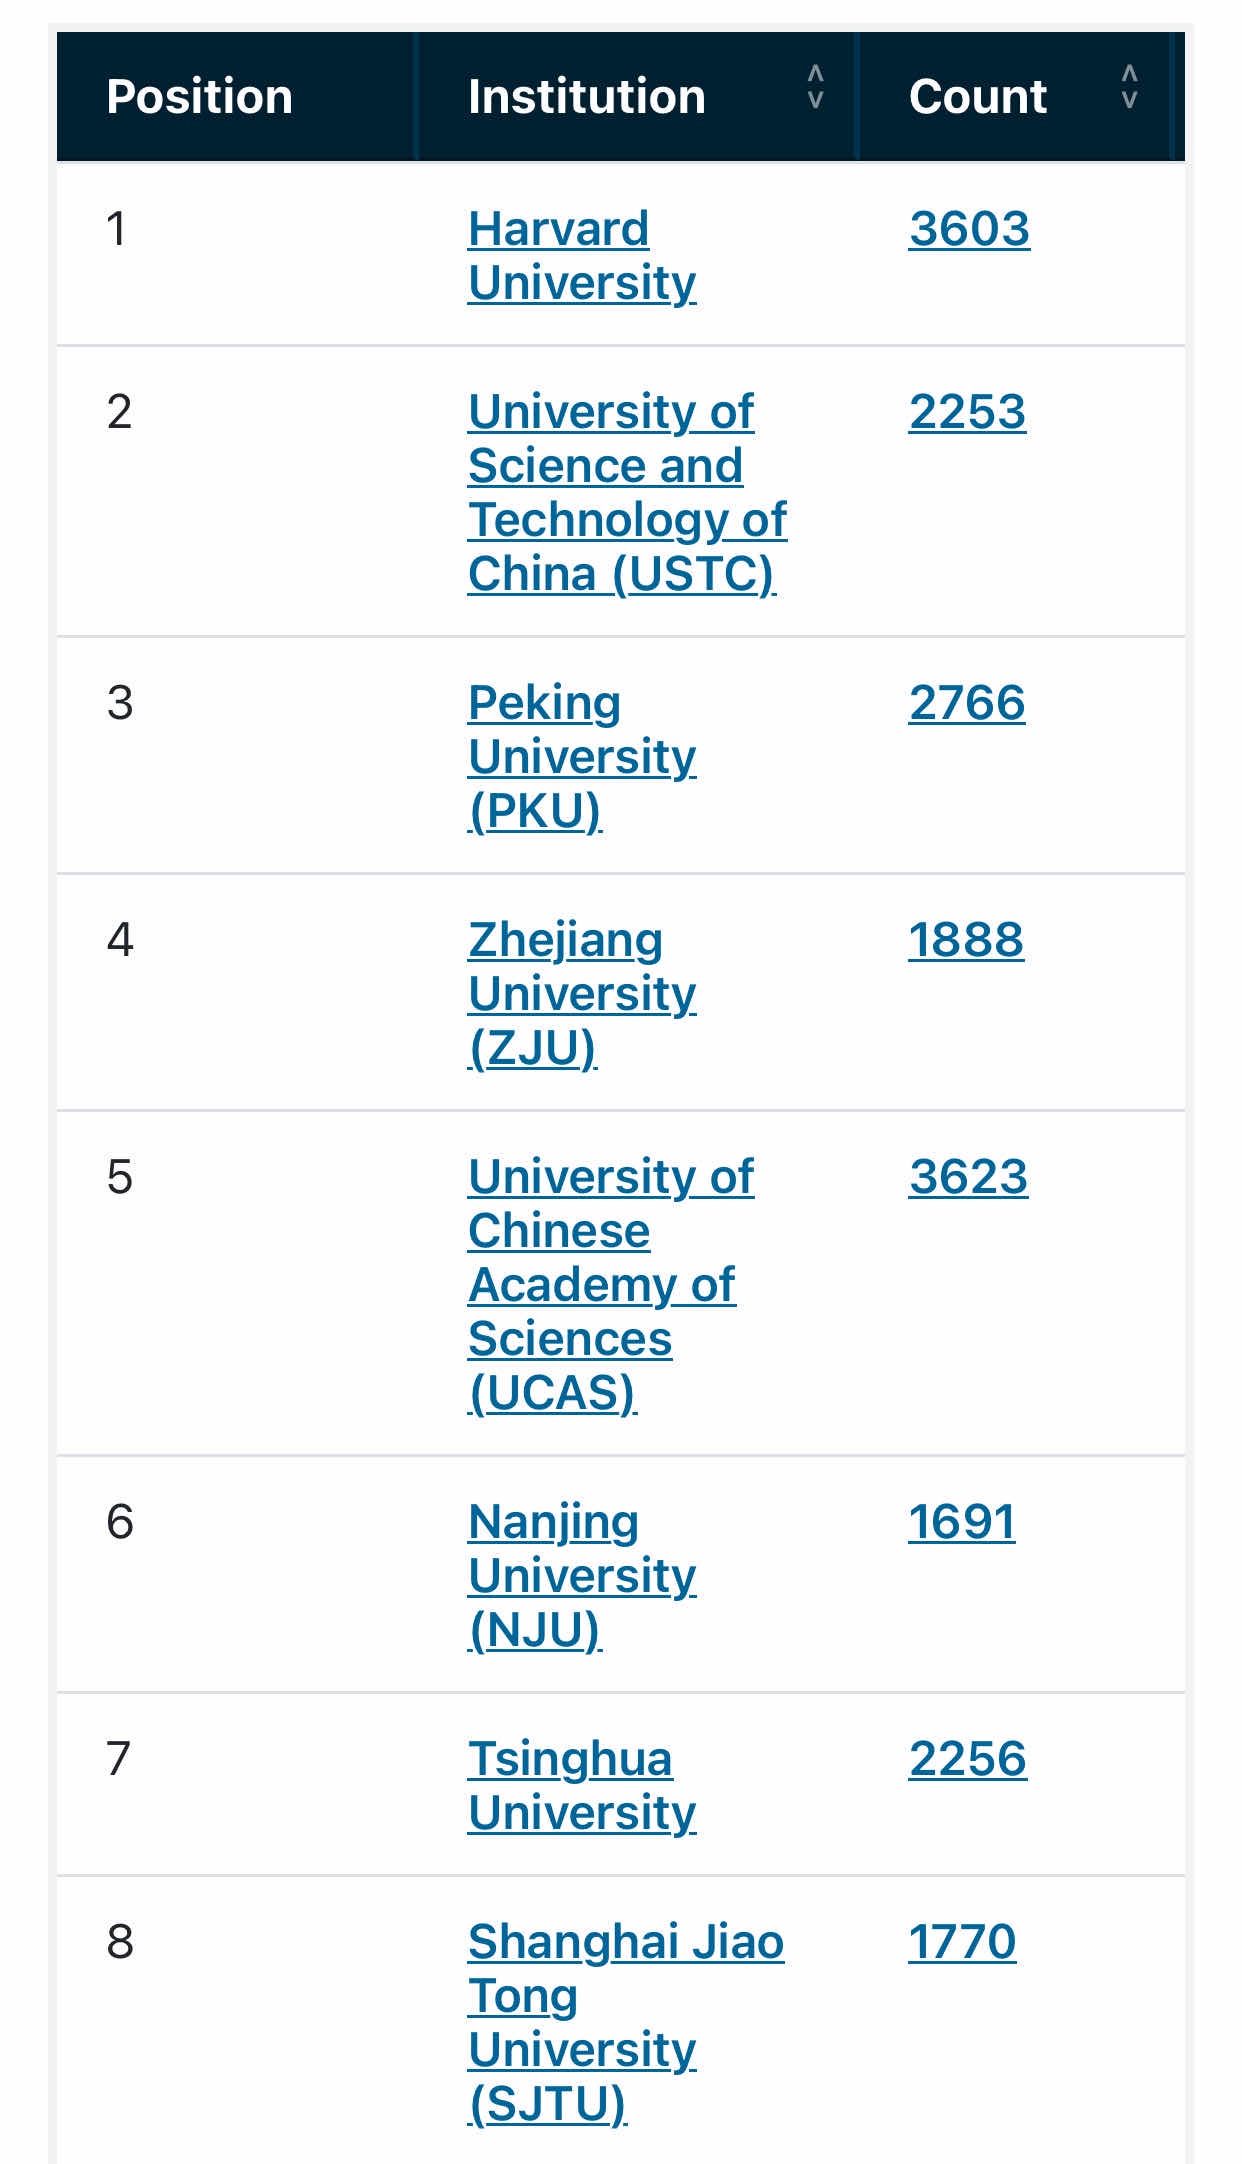
Task: Open Harvard's count 3603 link
Action: coord(969,229)
